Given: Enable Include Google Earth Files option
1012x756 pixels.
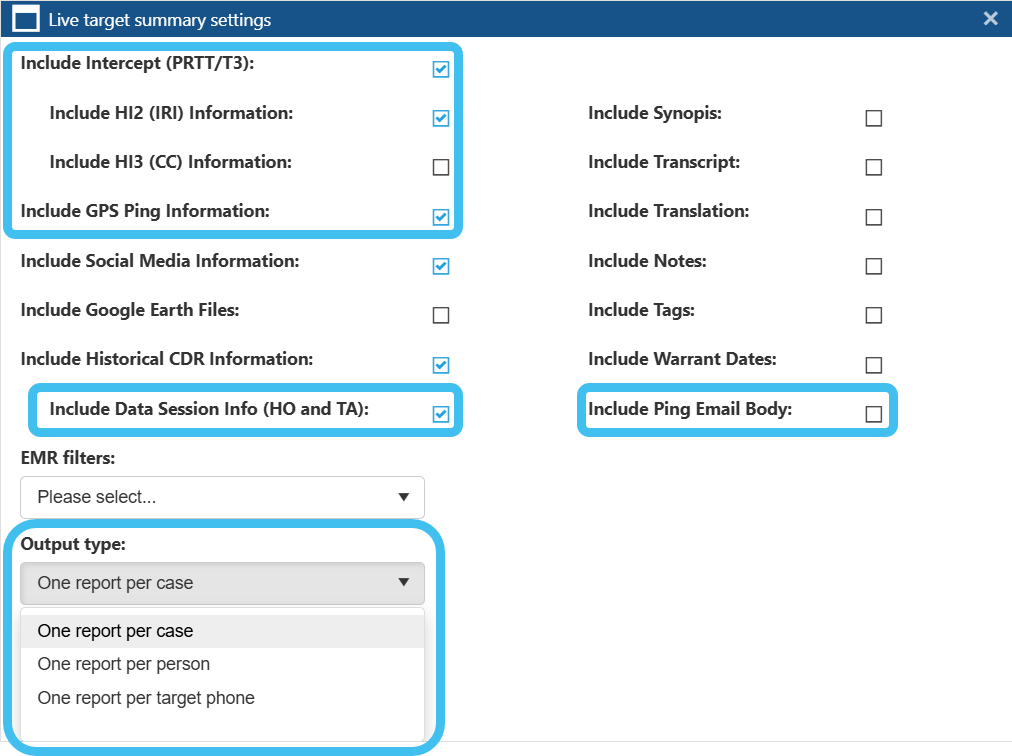Looking at the screenshot, I should [441, 315].
